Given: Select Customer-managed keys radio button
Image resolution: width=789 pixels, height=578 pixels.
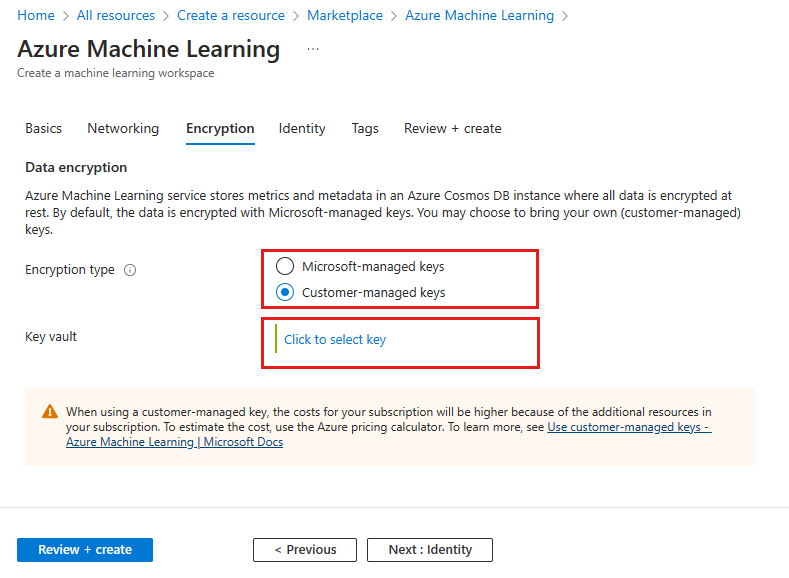Looking at the screenshot, I should coord(285,293).
